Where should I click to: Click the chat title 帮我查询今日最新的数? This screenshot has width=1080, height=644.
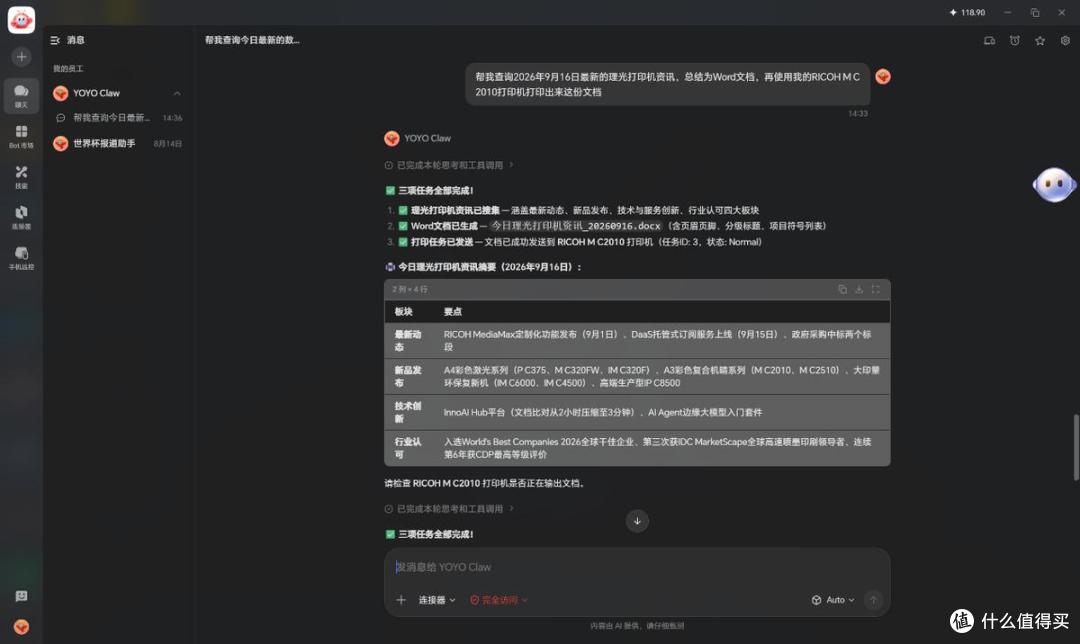pyautogui.click(x=252, y=40)
